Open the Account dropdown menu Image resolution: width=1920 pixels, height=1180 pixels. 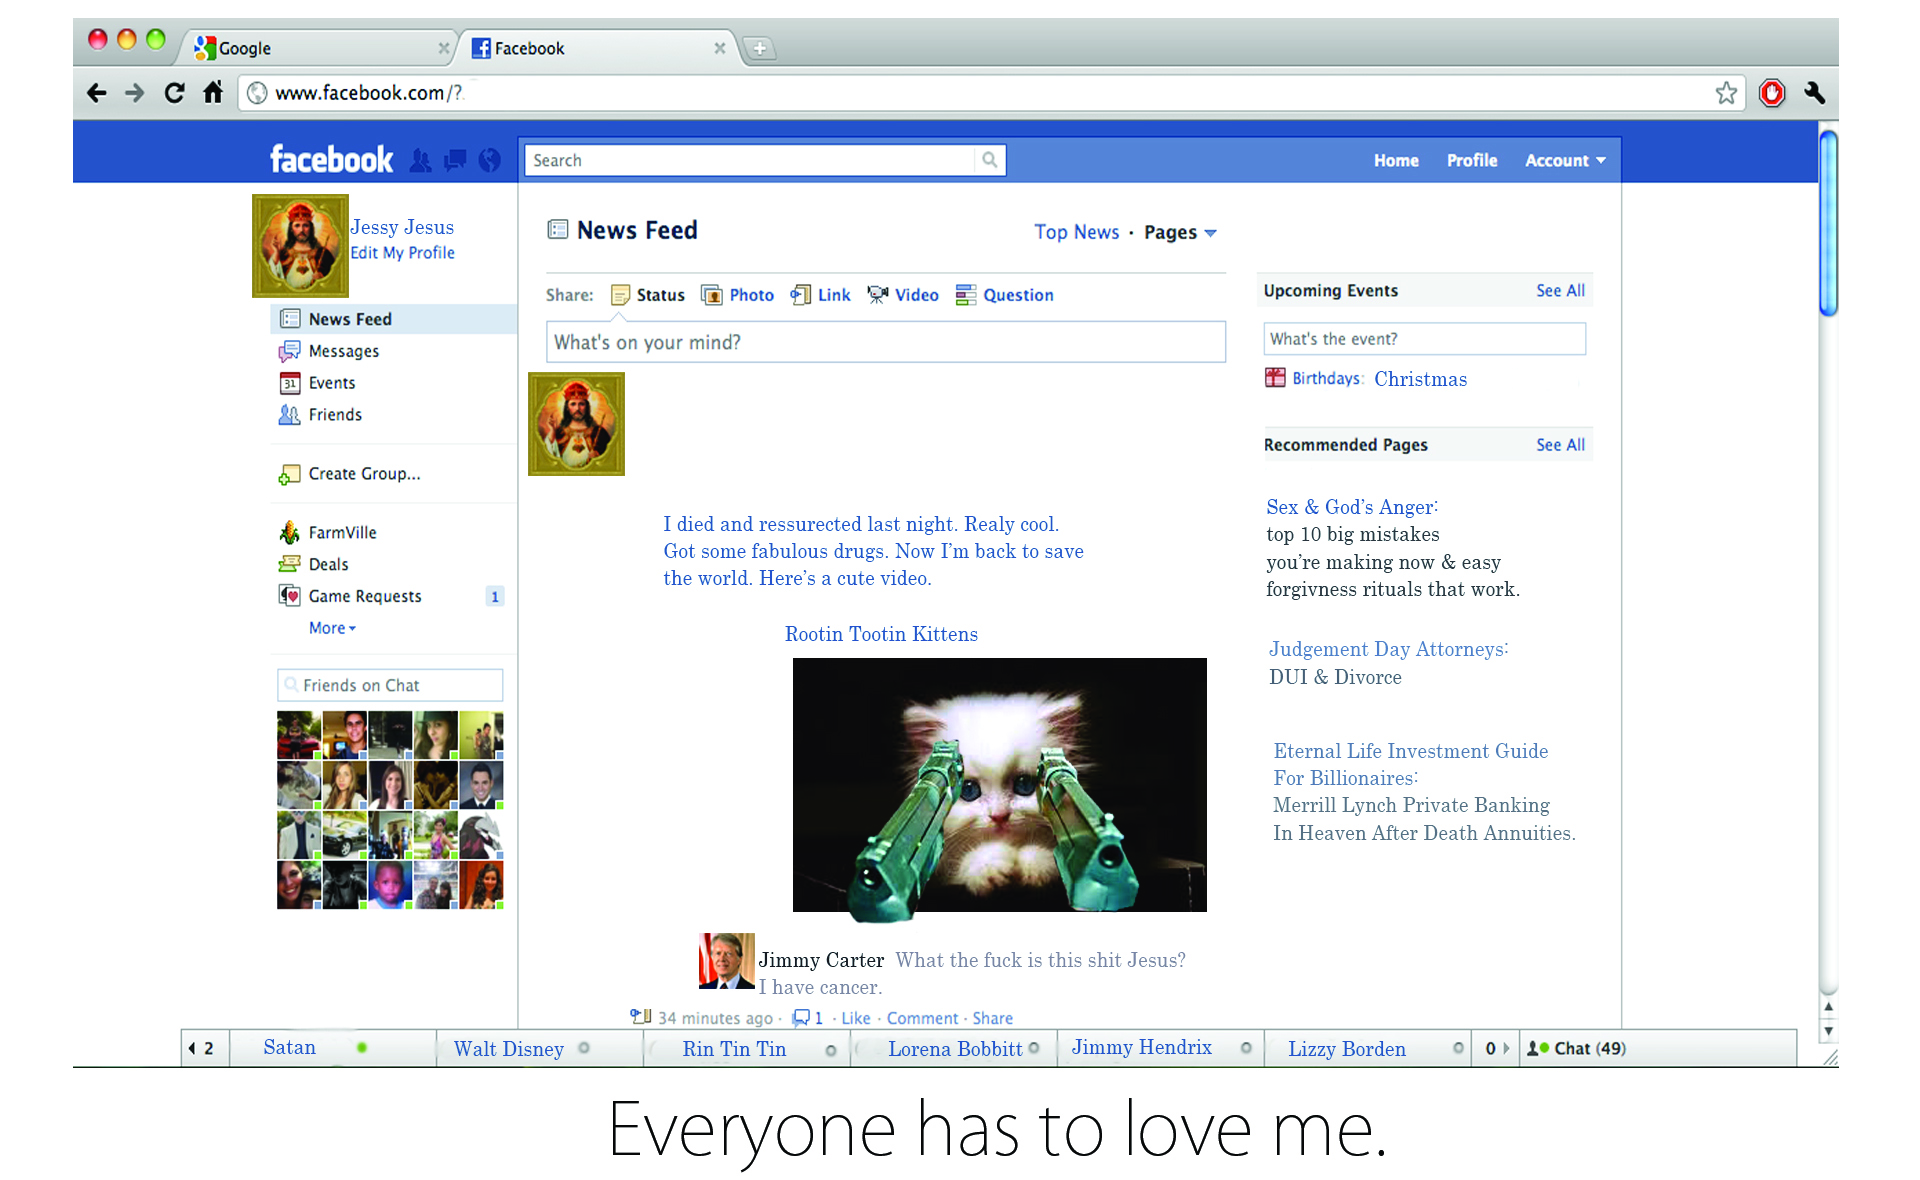coord(1565,160)
